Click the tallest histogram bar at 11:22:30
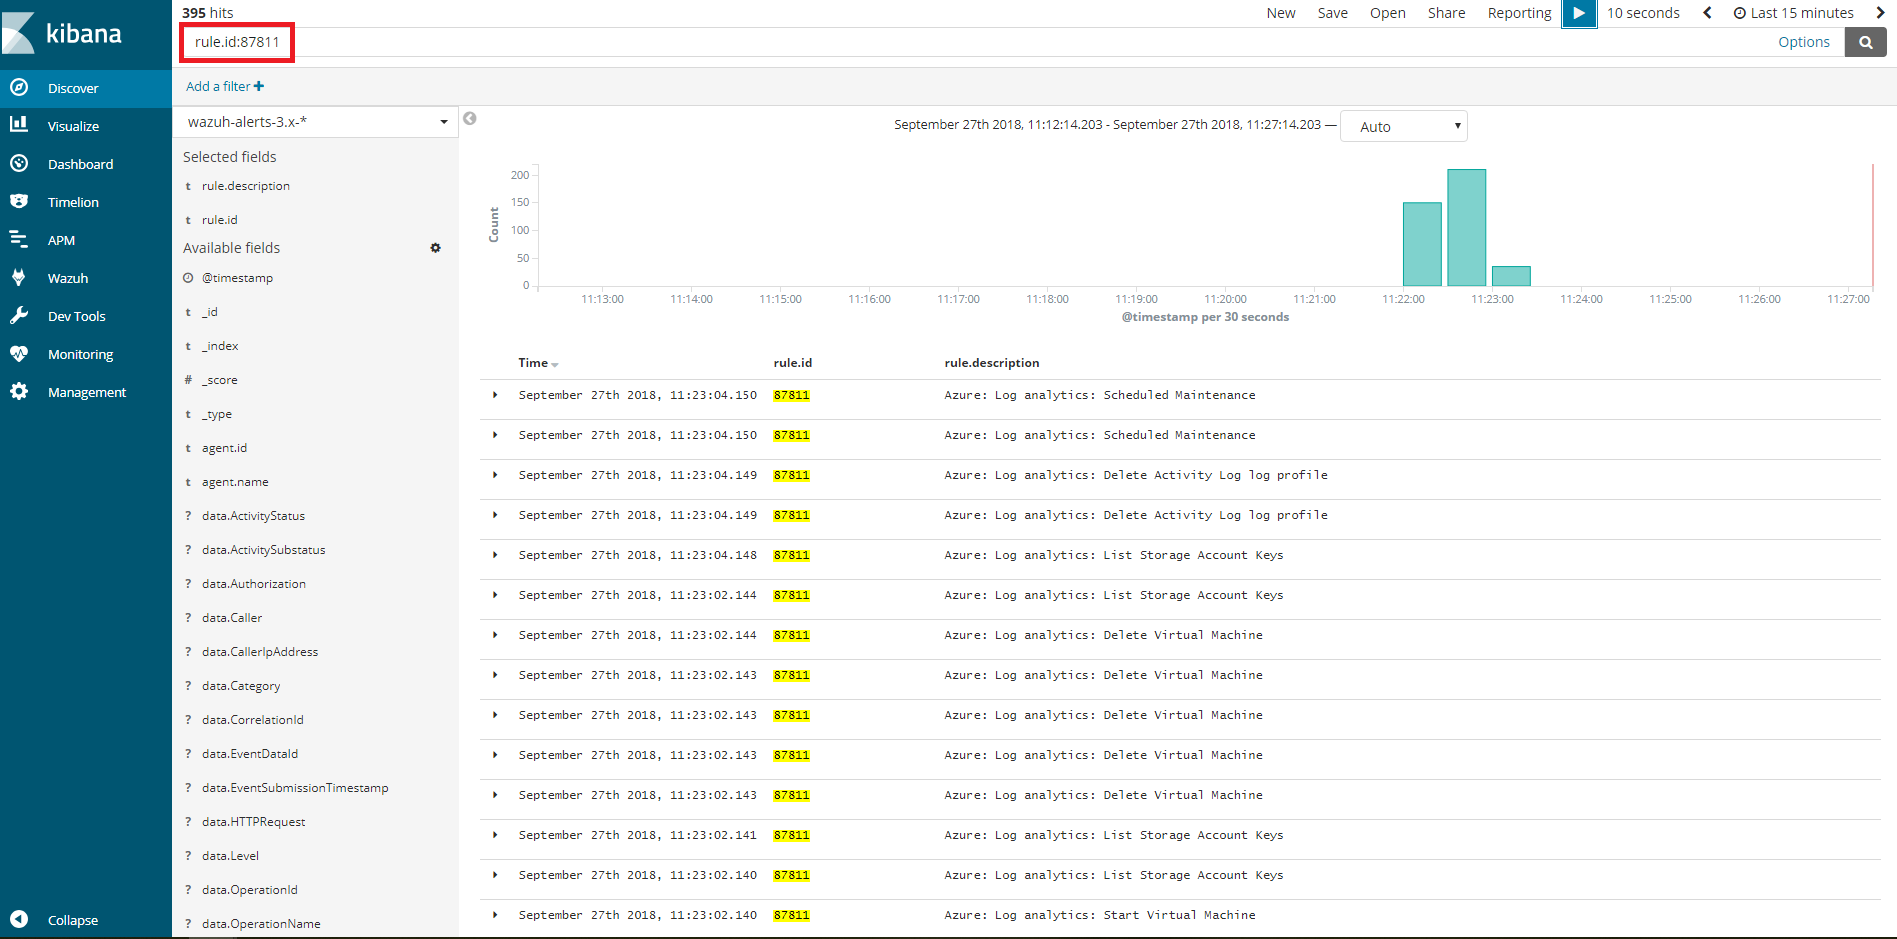The width and height of the screenshot is (1897, 939). (x=1466, y=228)
